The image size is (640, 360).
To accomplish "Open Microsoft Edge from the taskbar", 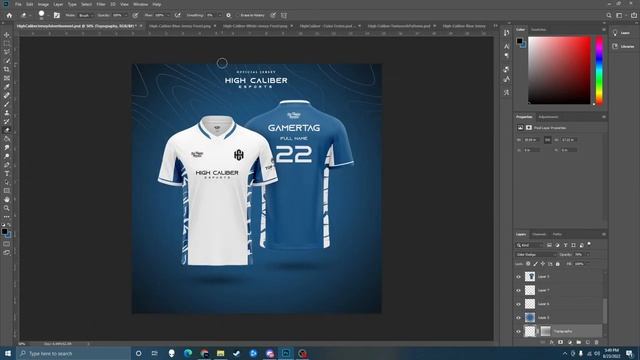I will [188, 353].
